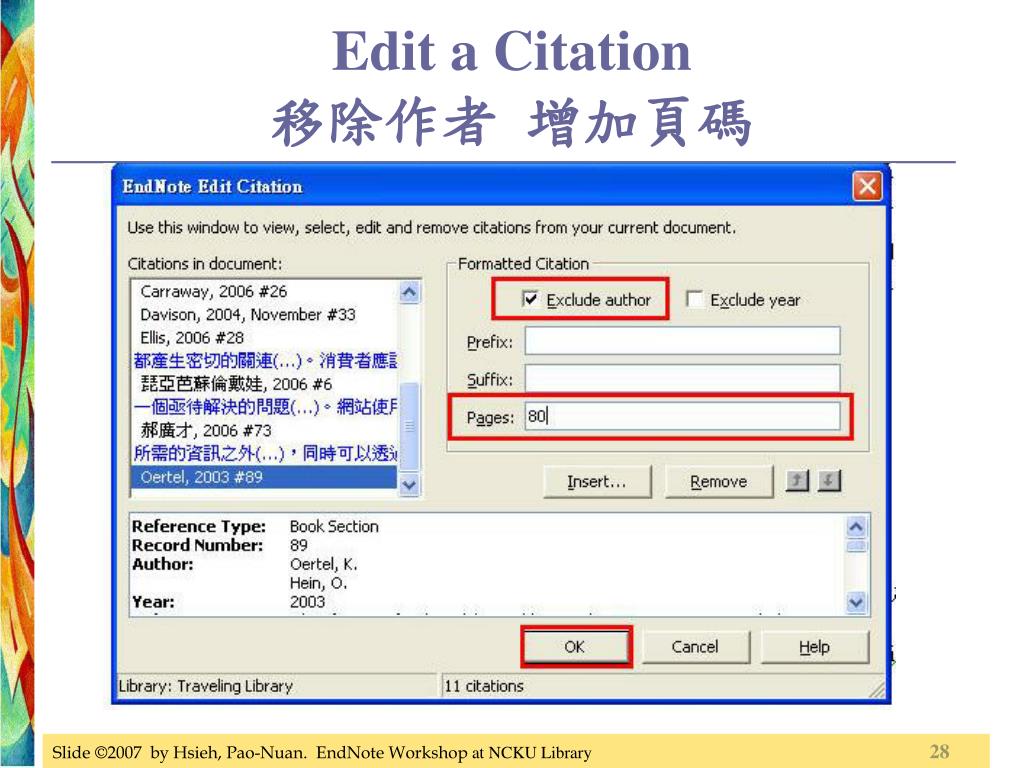Image resolution: width=1024 pixels, height=768 pixels.
Task: Click the Insert... button
Action: (x=597, y=482)
